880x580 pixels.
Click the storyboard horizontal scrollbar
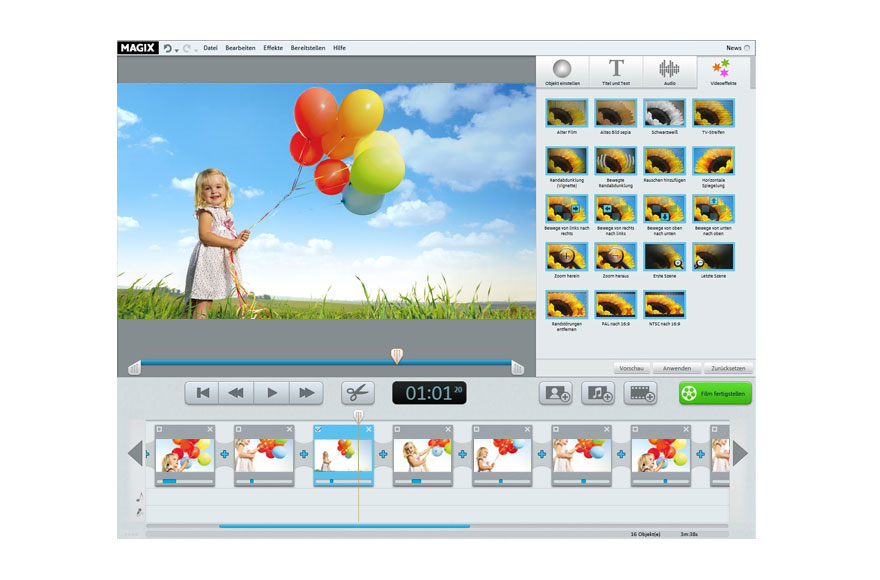point(344,526)
